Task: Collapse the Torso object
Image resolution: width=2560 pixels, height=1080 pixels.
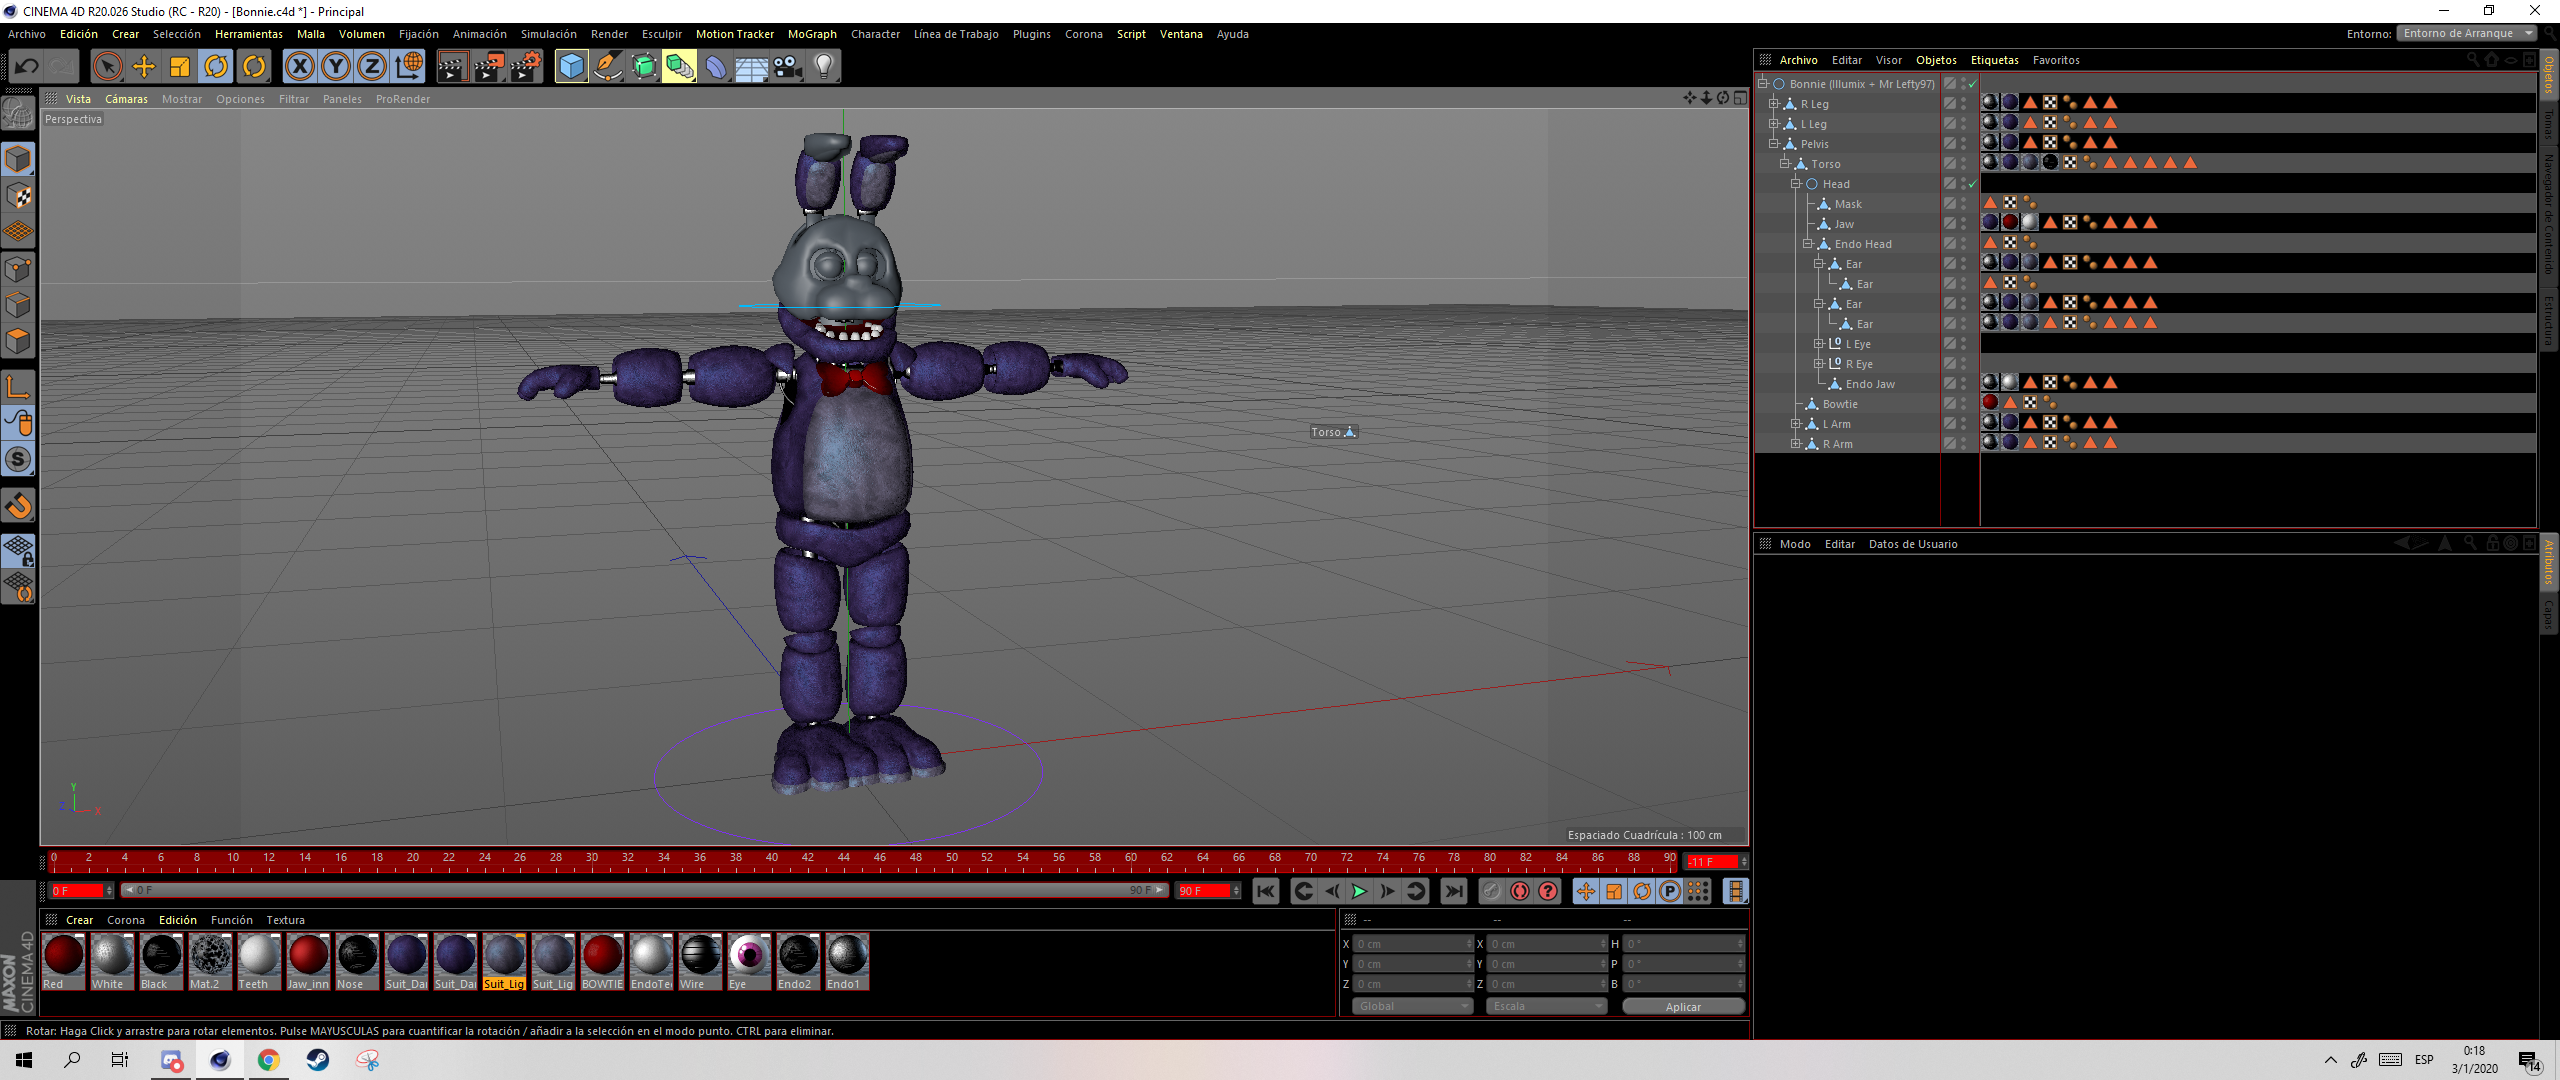Action: click(x=1785, y=164)
